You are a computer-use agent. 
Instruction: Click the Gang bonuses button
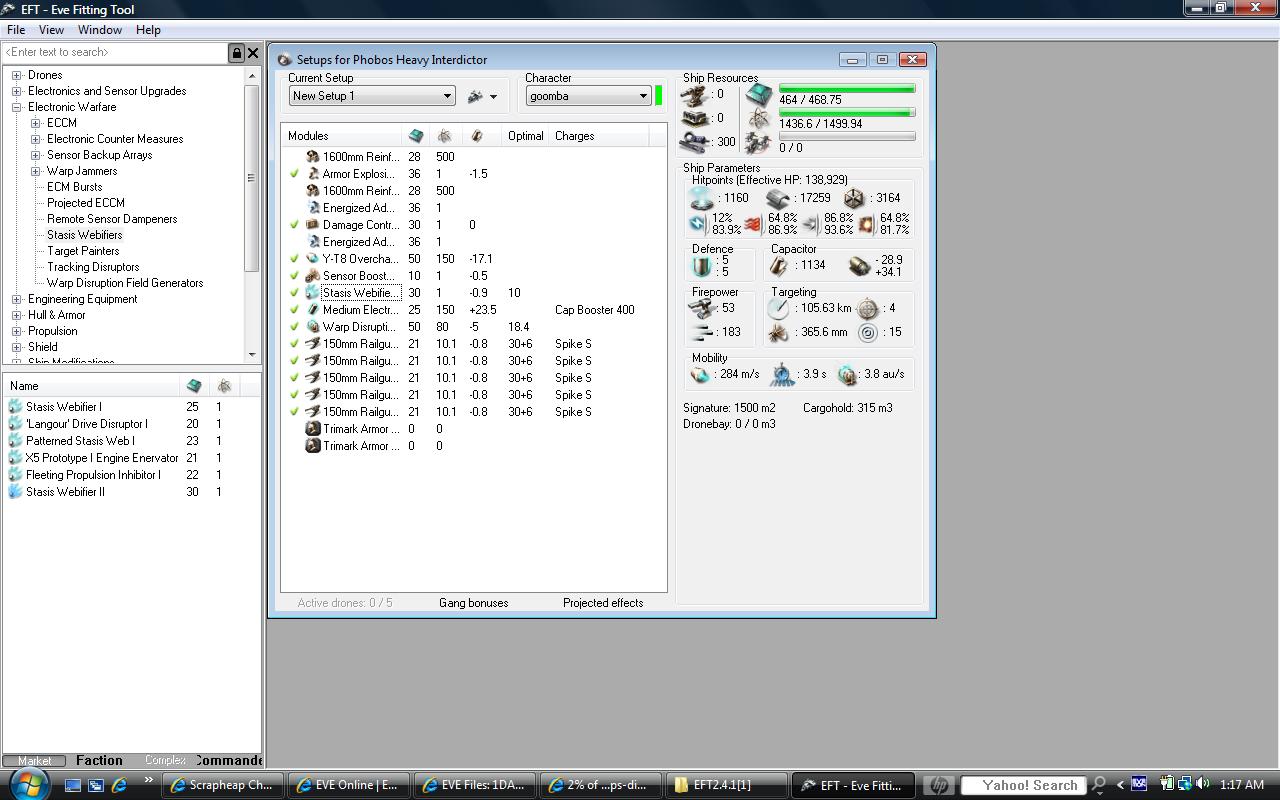(x=473, y=603)
